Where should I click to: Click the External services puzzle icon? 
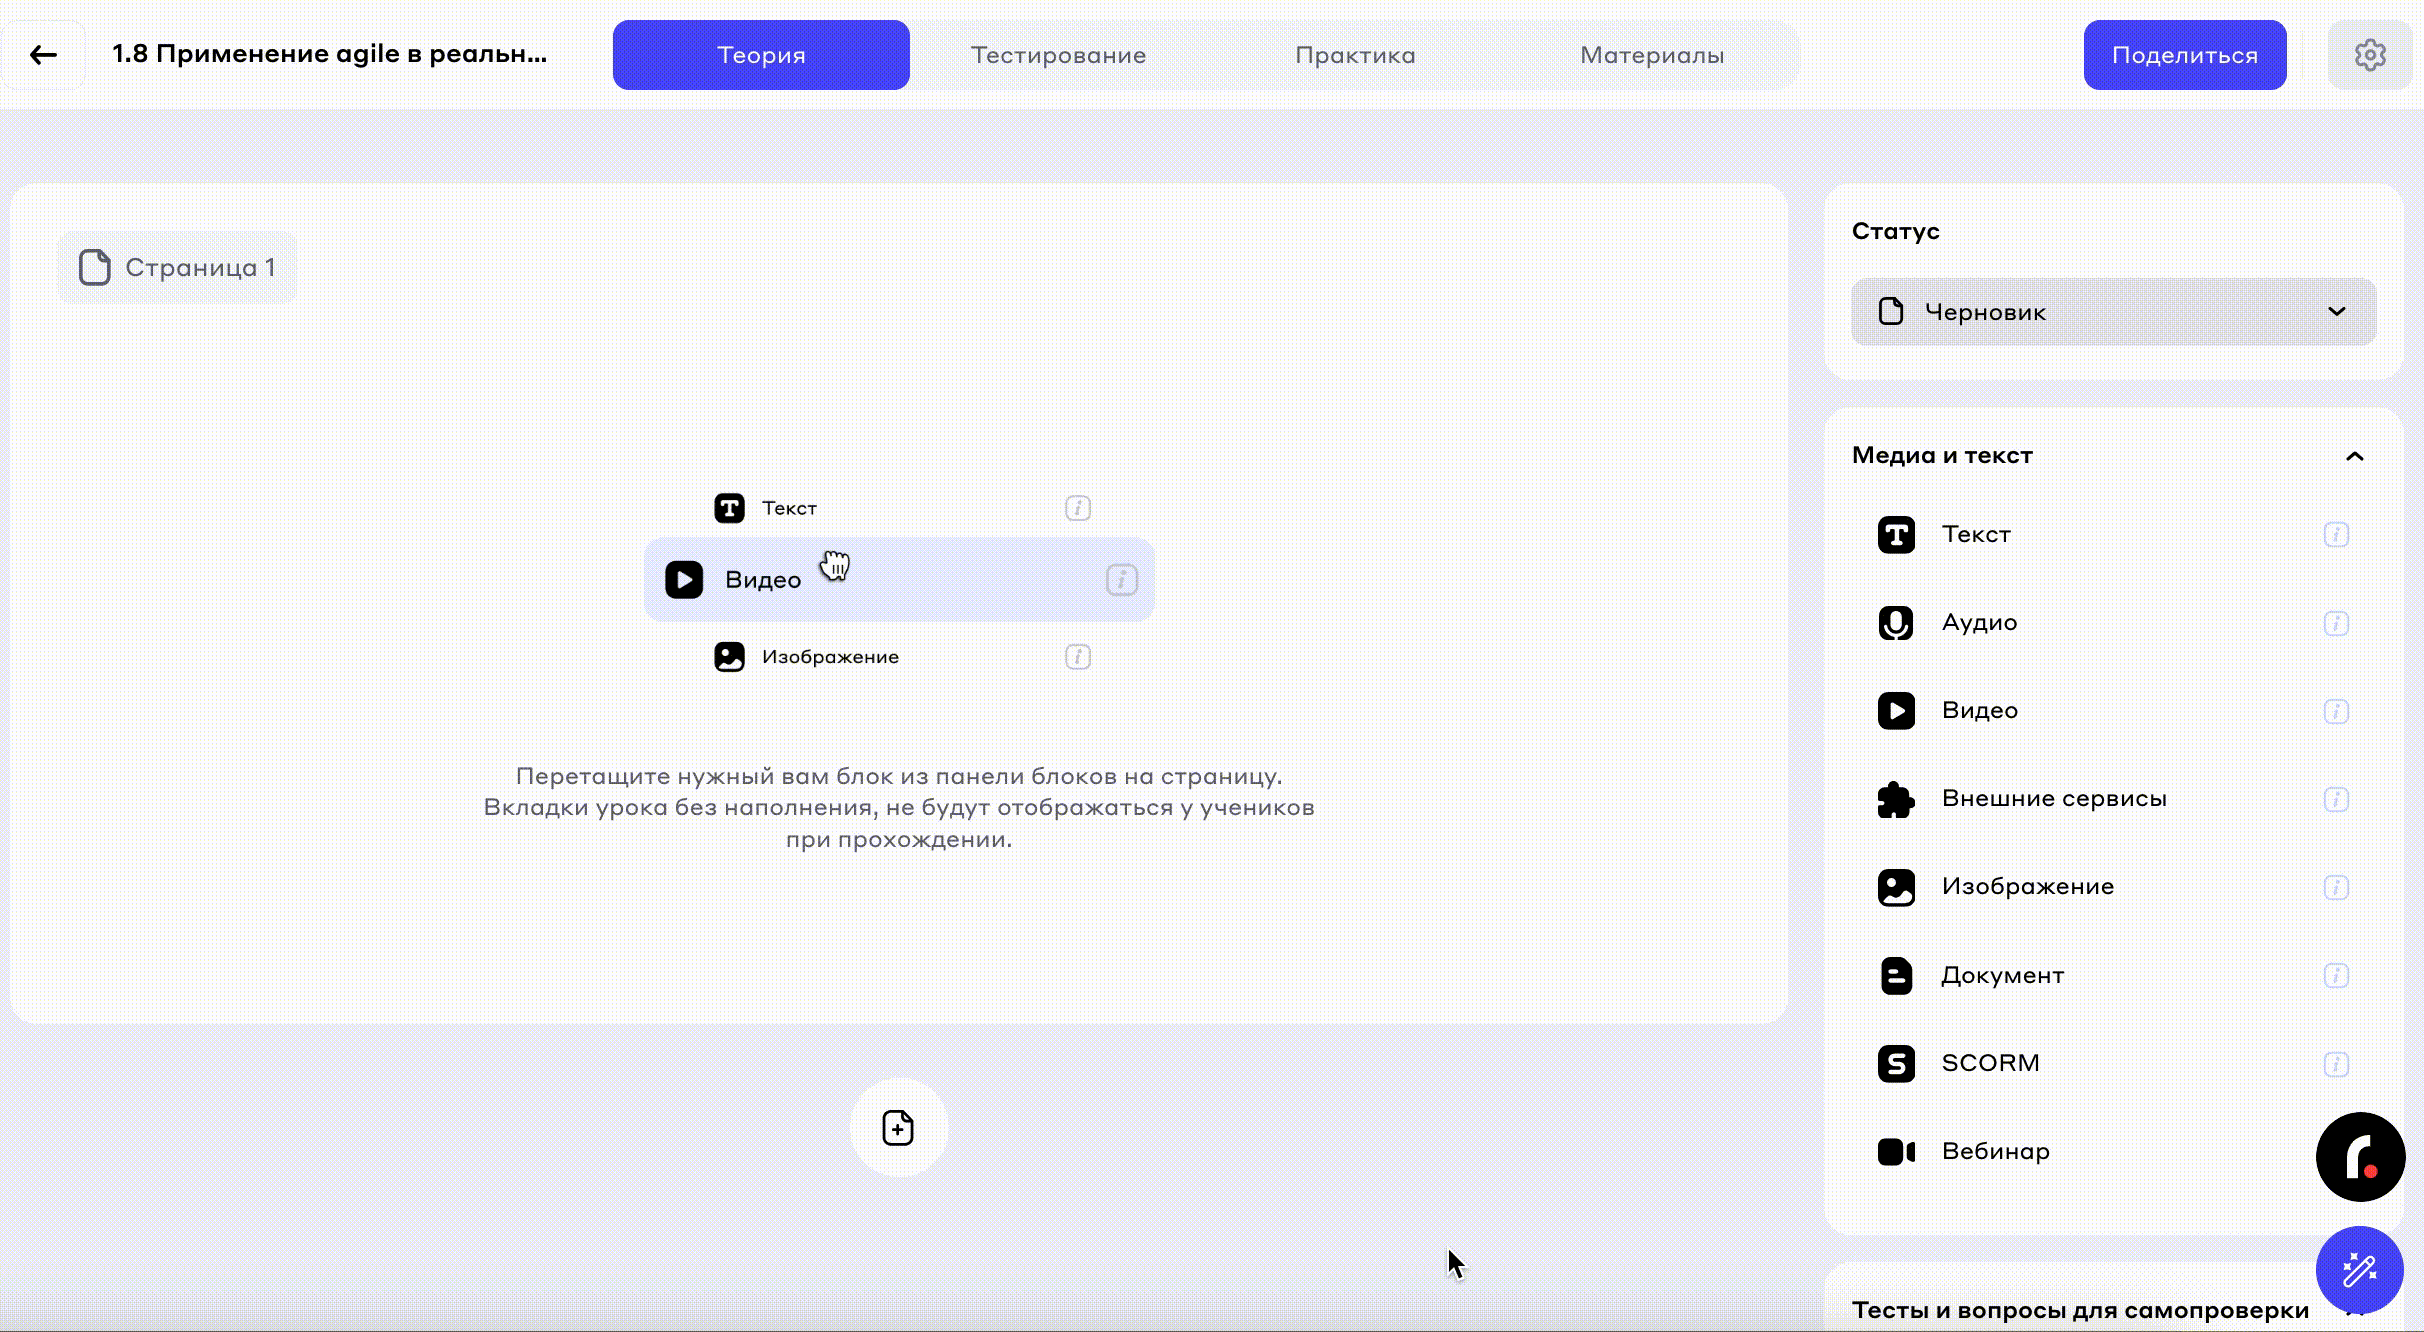pyautogui.click(x=1895, y=799)
